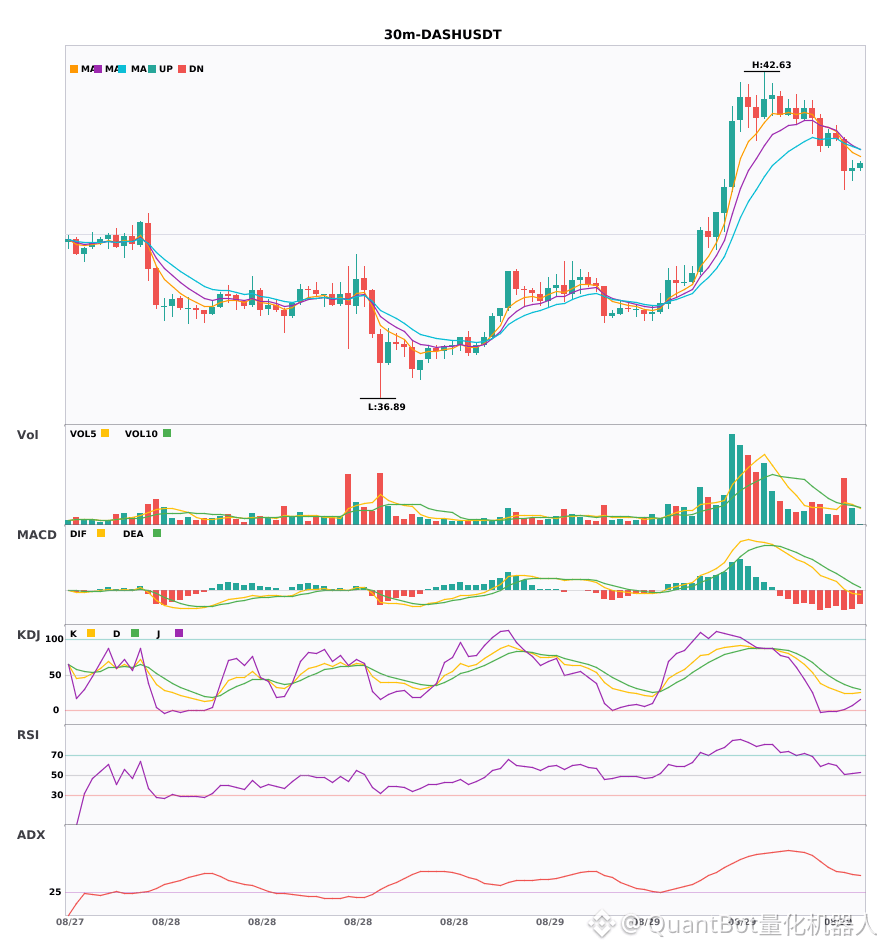
Task: Click the RSI axis value 70
Action: point(57,755)
